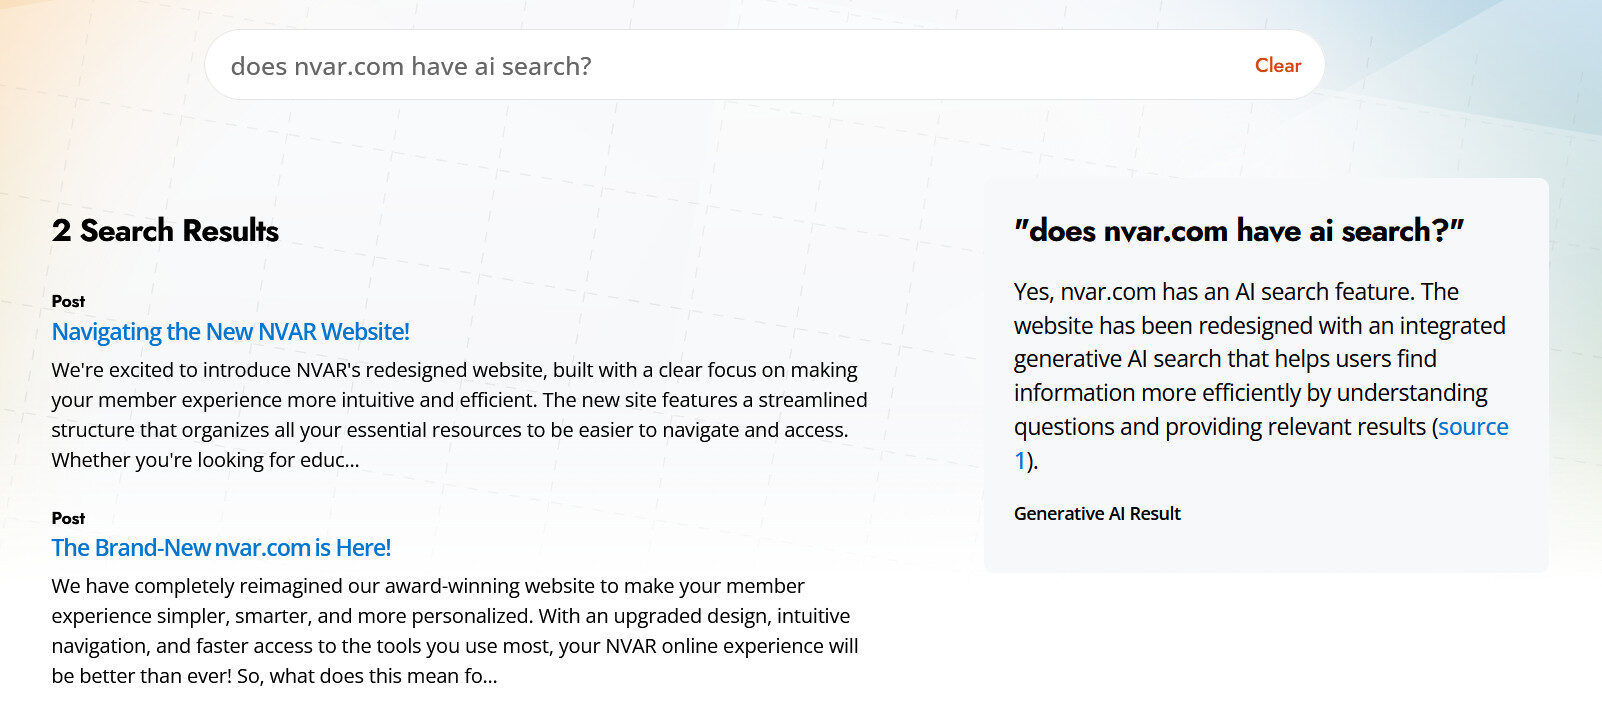Click the "Post" label above the first result
1602x718 pixels.
tap(68, 301)
